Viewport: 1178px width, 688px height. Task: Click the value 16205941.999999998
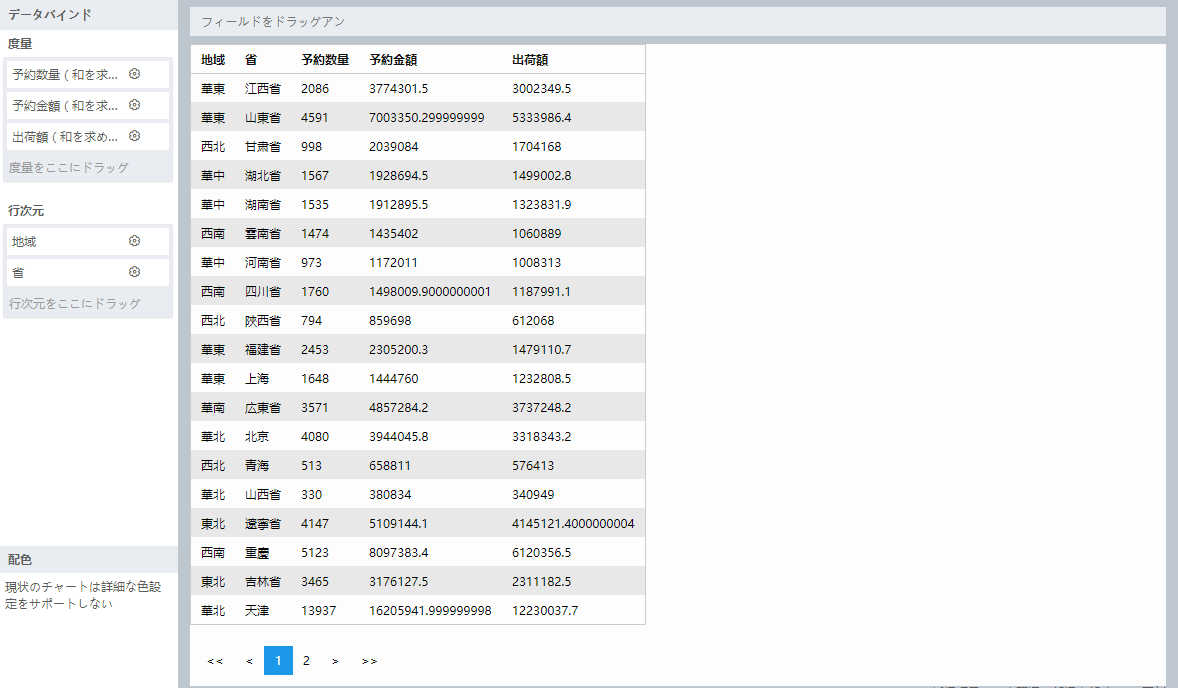[x=430, y=611]
